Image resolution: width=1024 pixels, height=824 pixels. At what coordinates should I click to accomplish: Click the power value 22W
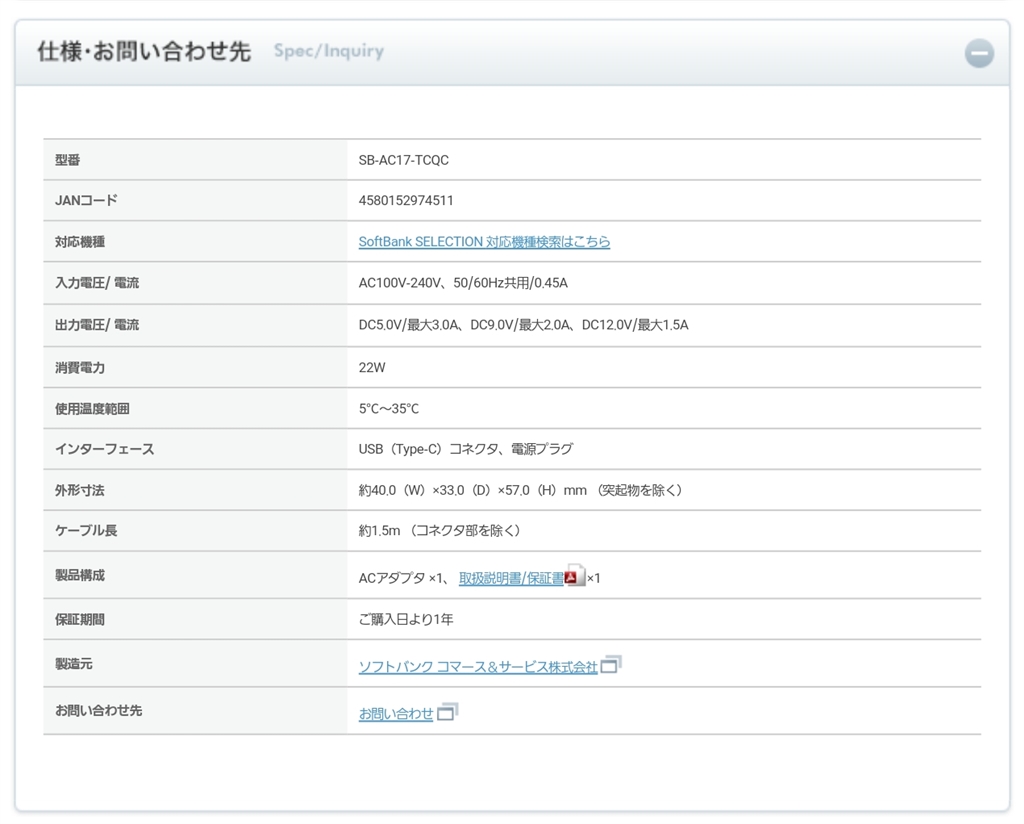372,368
